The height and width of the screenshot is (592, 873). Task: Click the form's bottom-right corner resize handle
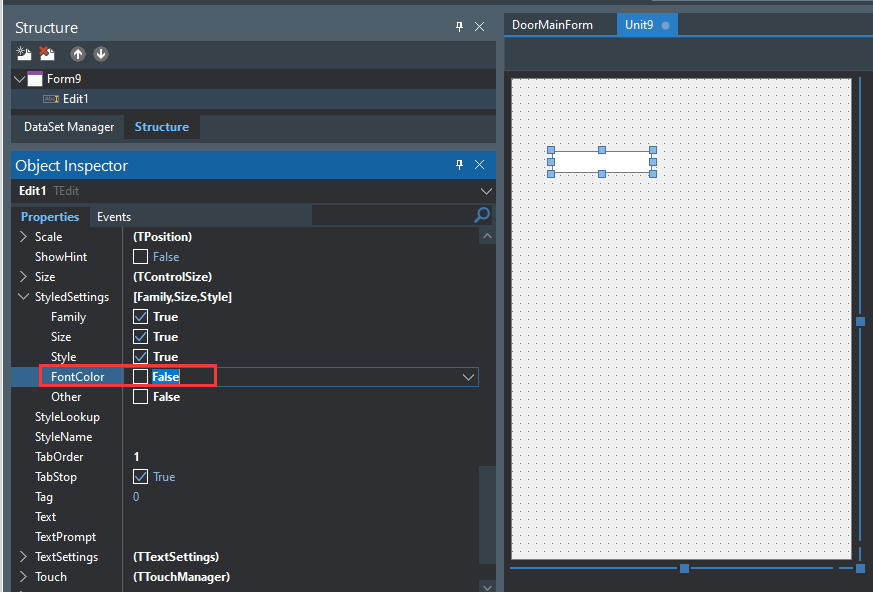pos(861,569)
